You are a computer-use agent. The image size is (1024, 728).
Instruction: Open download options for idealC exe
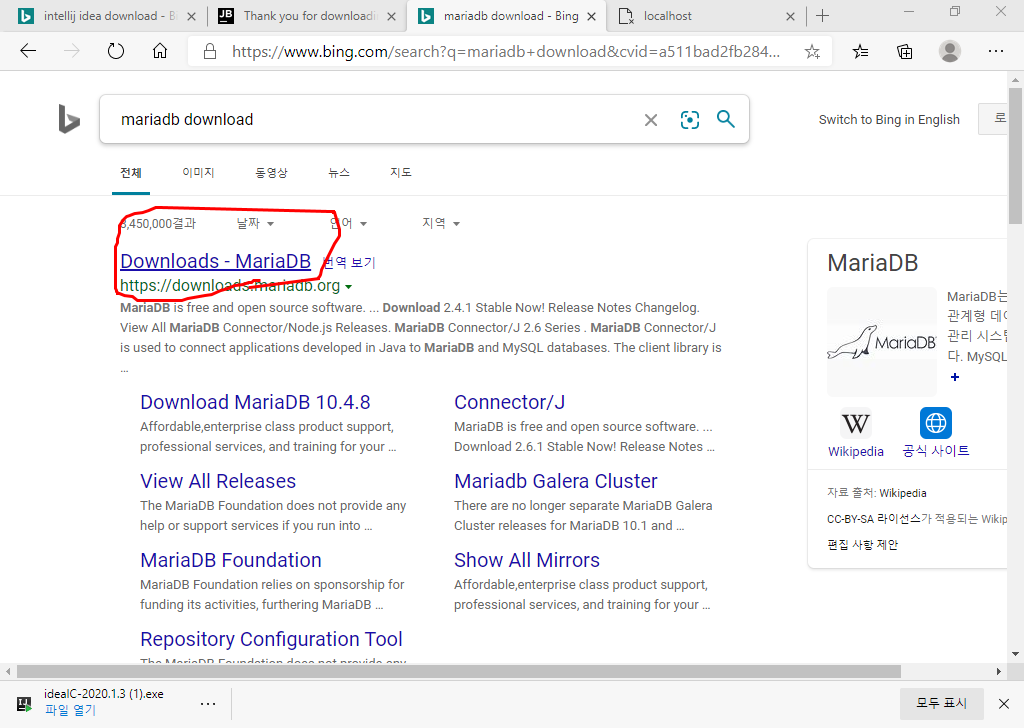[208, 703]
